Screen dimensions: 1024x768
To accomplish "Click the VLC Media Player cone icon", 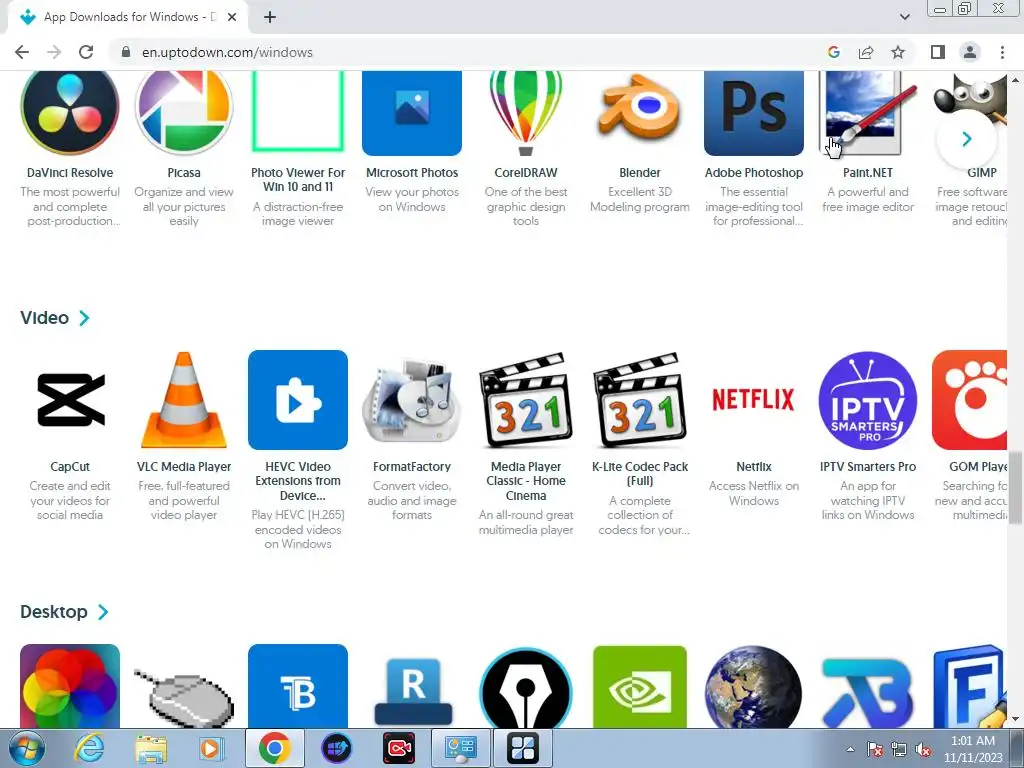I will pos(184,400).
